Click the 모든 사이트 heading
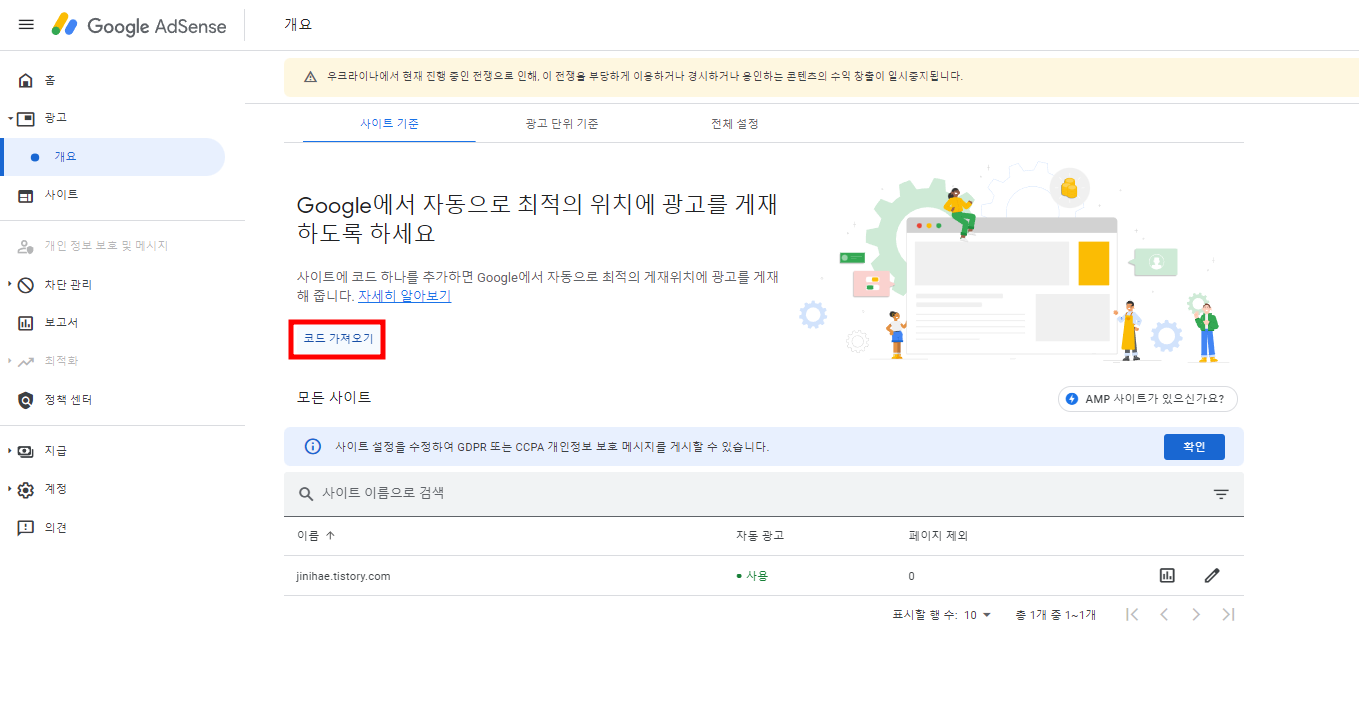 tap(334, 398)
